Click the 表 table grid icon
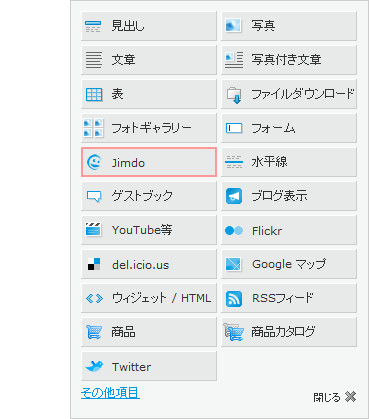This screenshot has width=369, height=419. coord(94,95)
